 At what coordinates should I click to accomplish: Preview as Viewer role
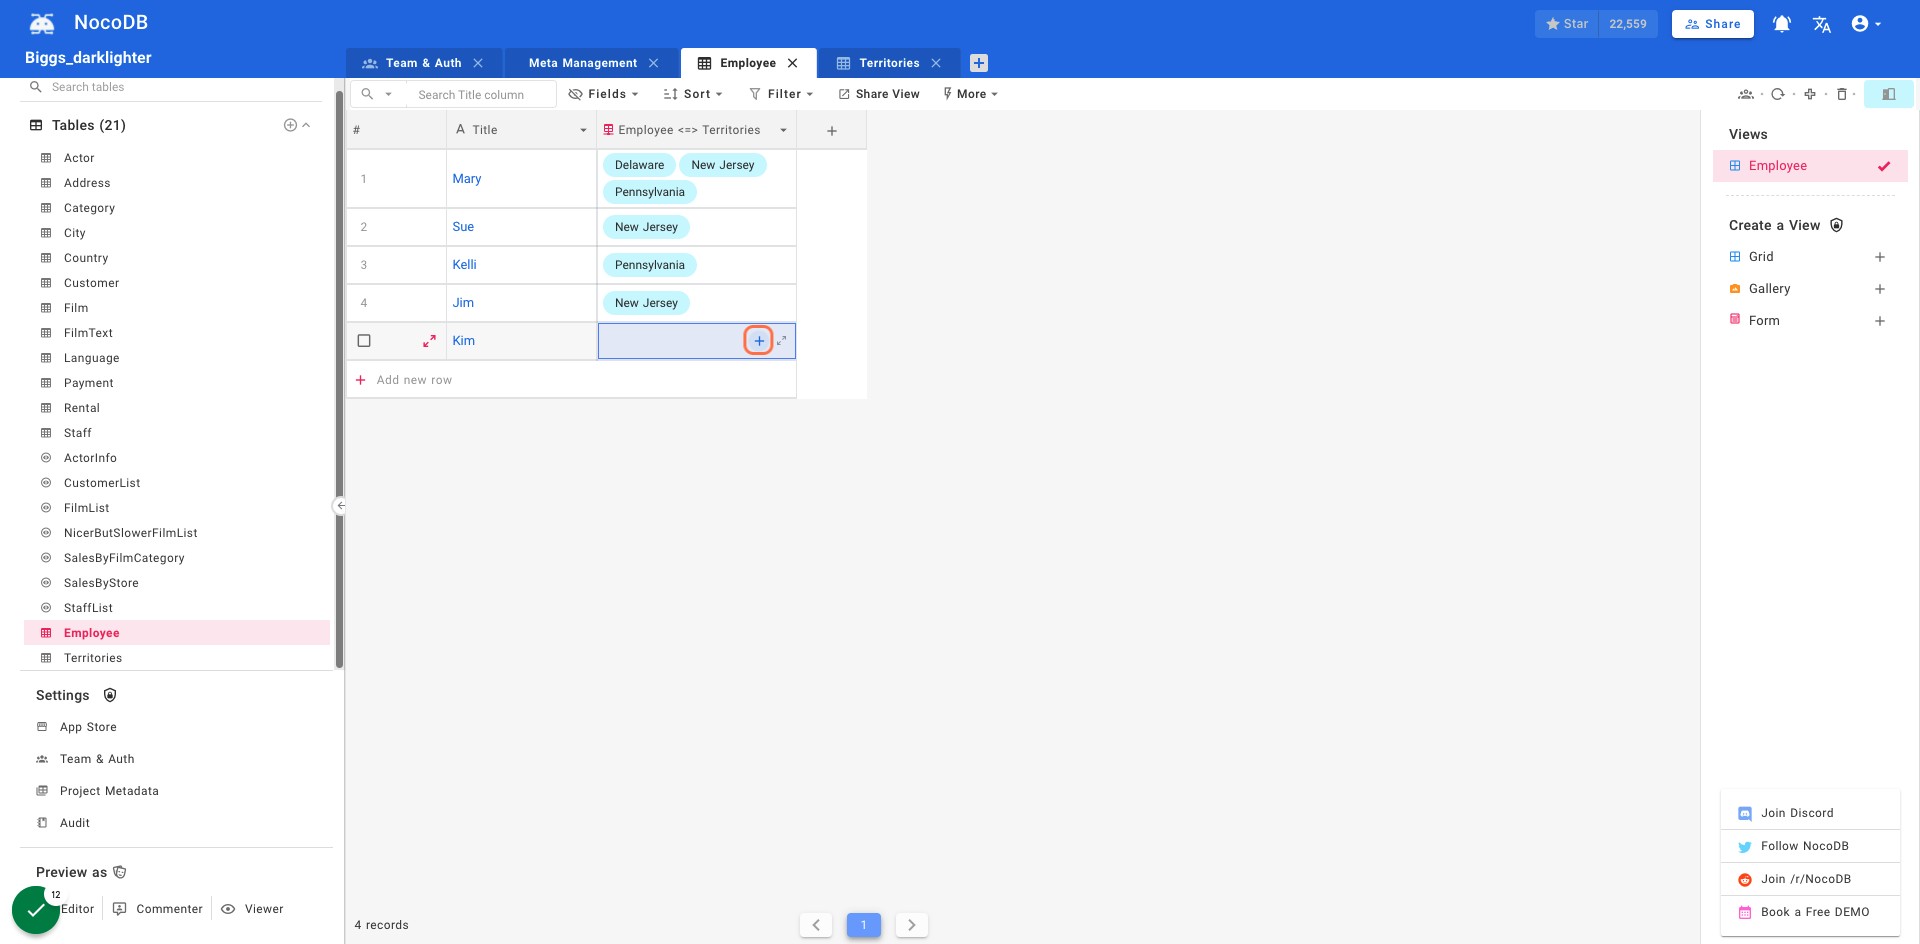click(252, 909)
